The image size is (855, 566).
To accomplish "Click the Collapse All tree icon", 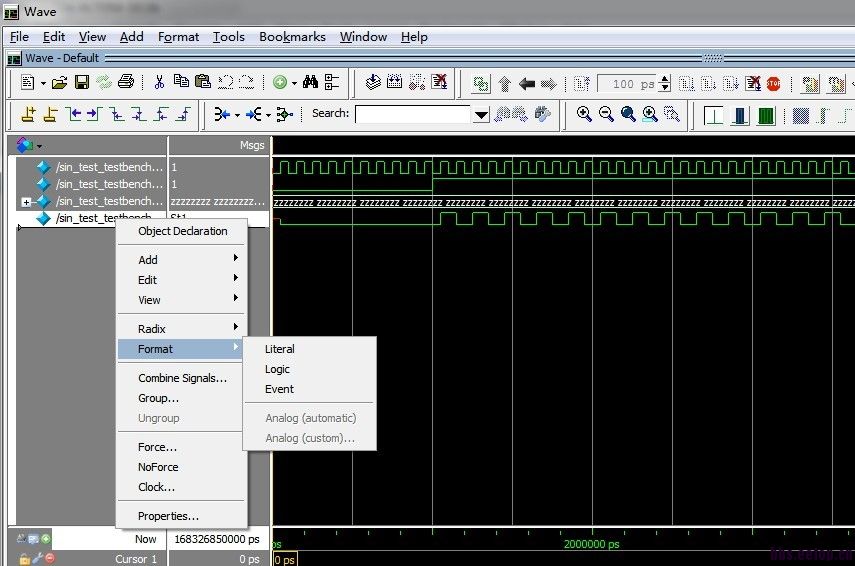I will [332, 82].
